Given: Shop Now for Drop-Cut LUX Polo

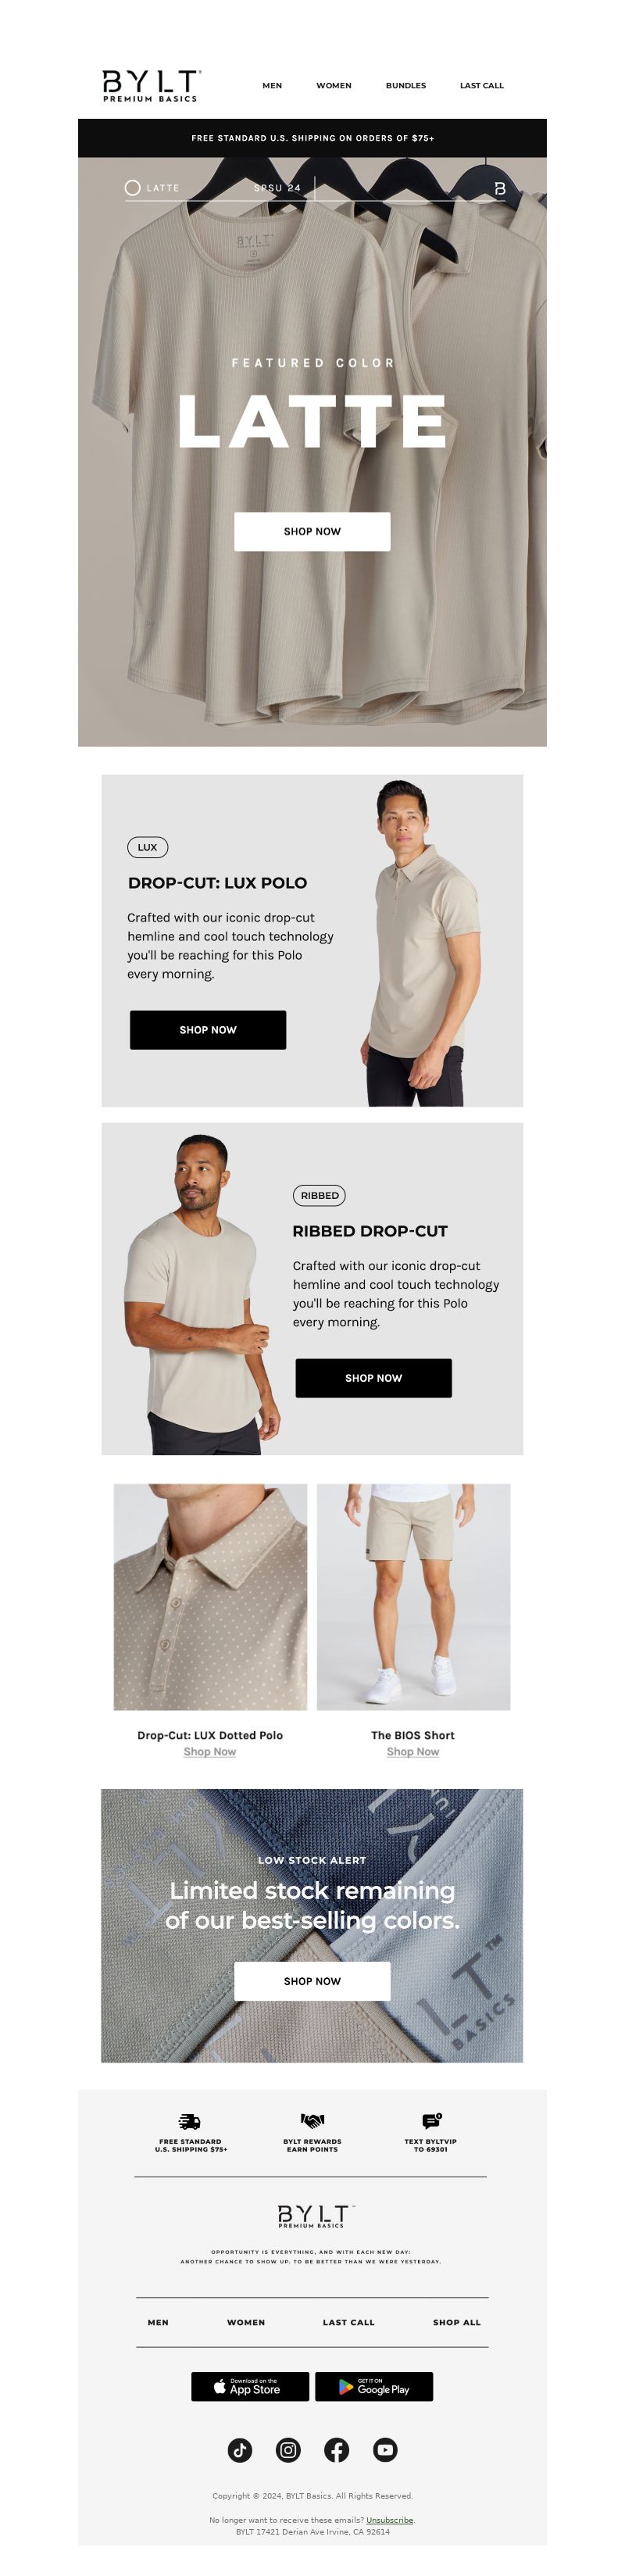Looking at the screenshot, I should pyautogui.click(x=208, y=1029).
